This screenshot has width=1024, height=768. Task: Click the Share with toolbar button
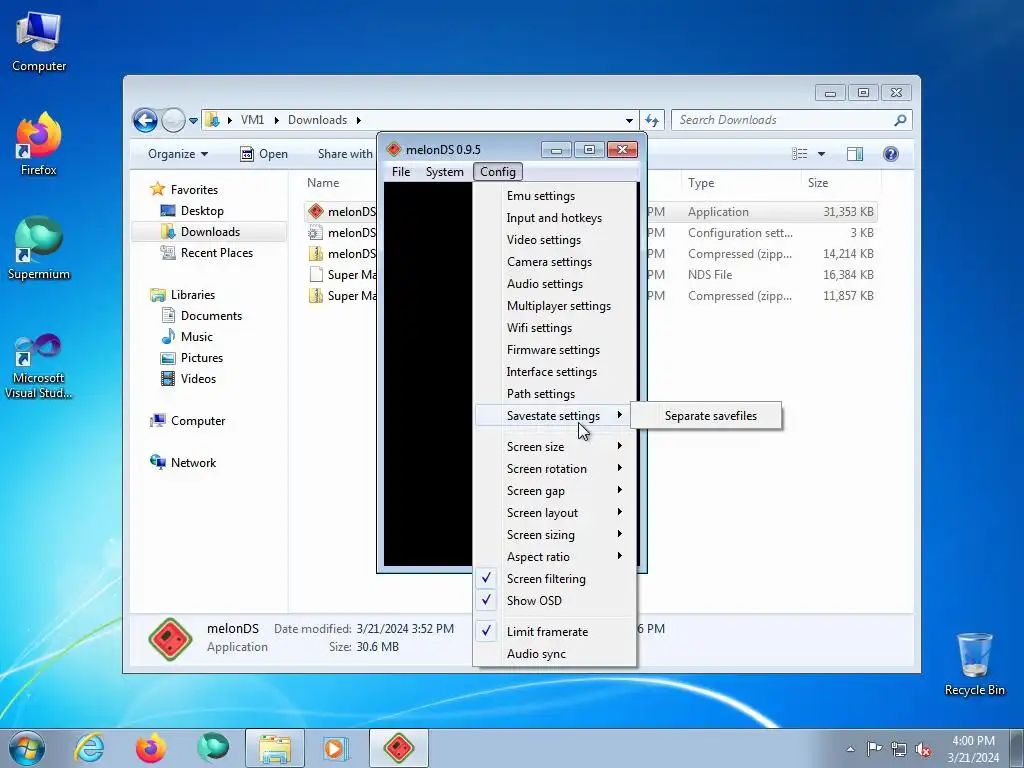(x=345, y=154)
